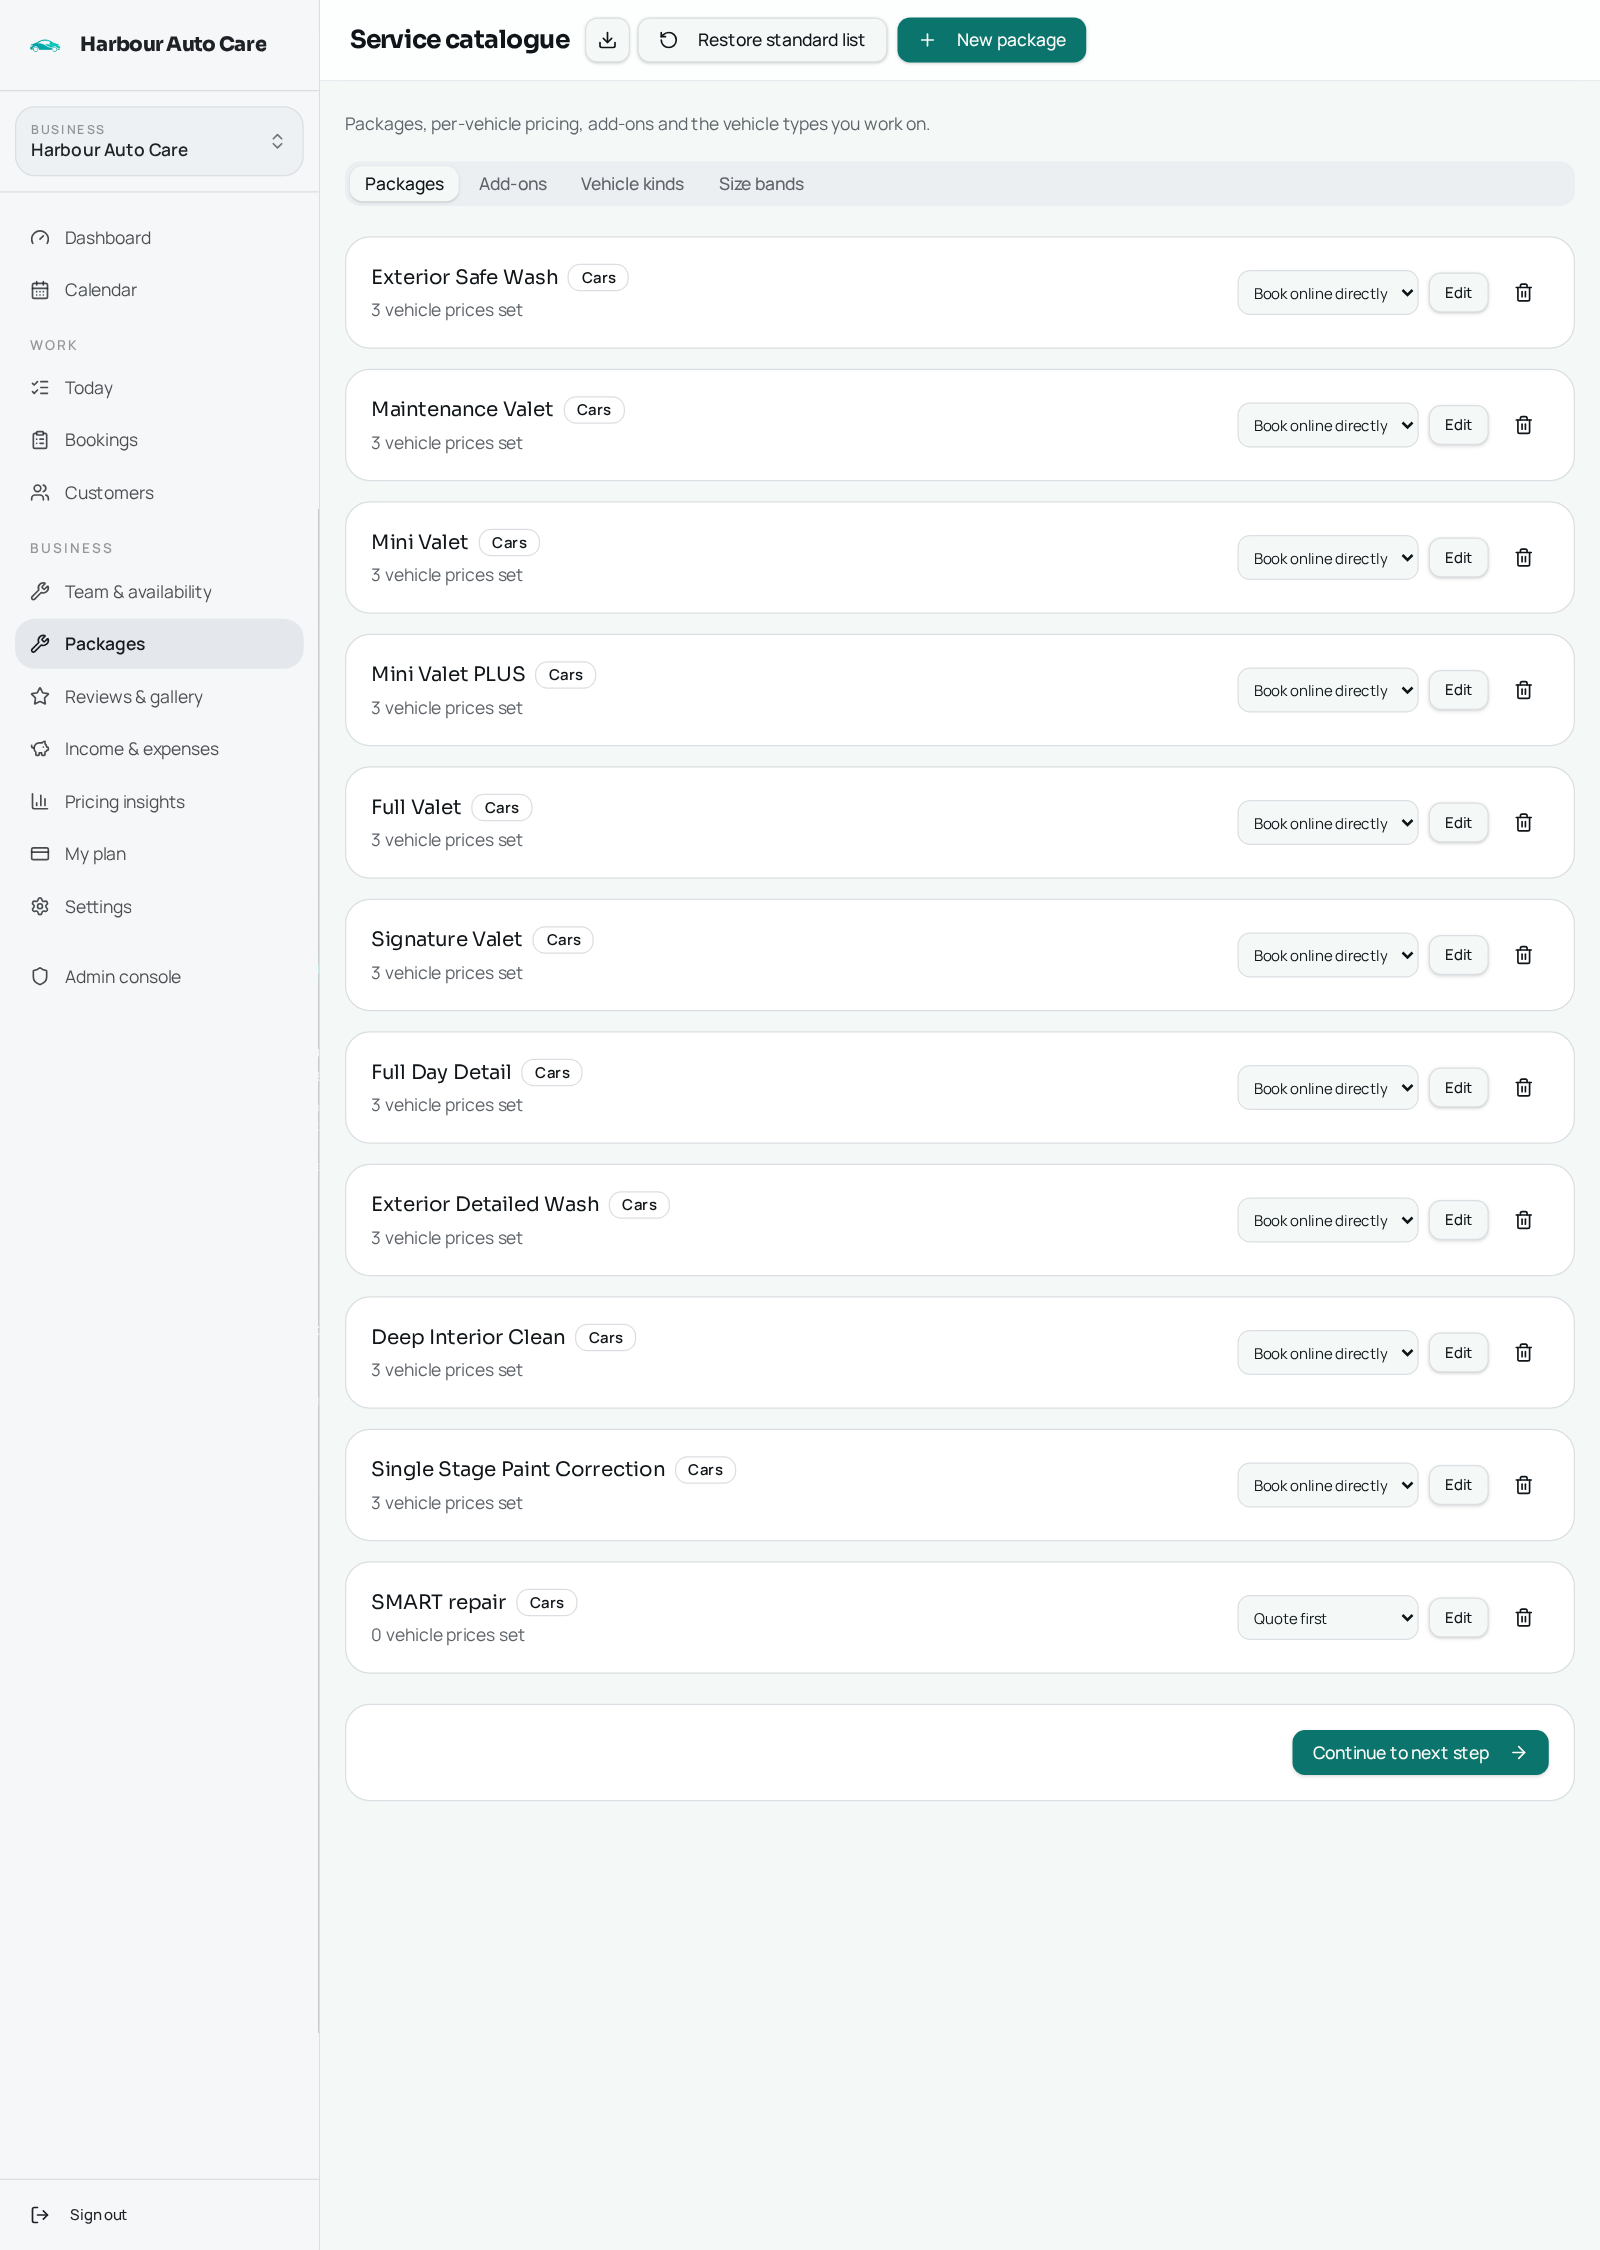Remove the Mini Valet PLUS package

coord(1523,690)
